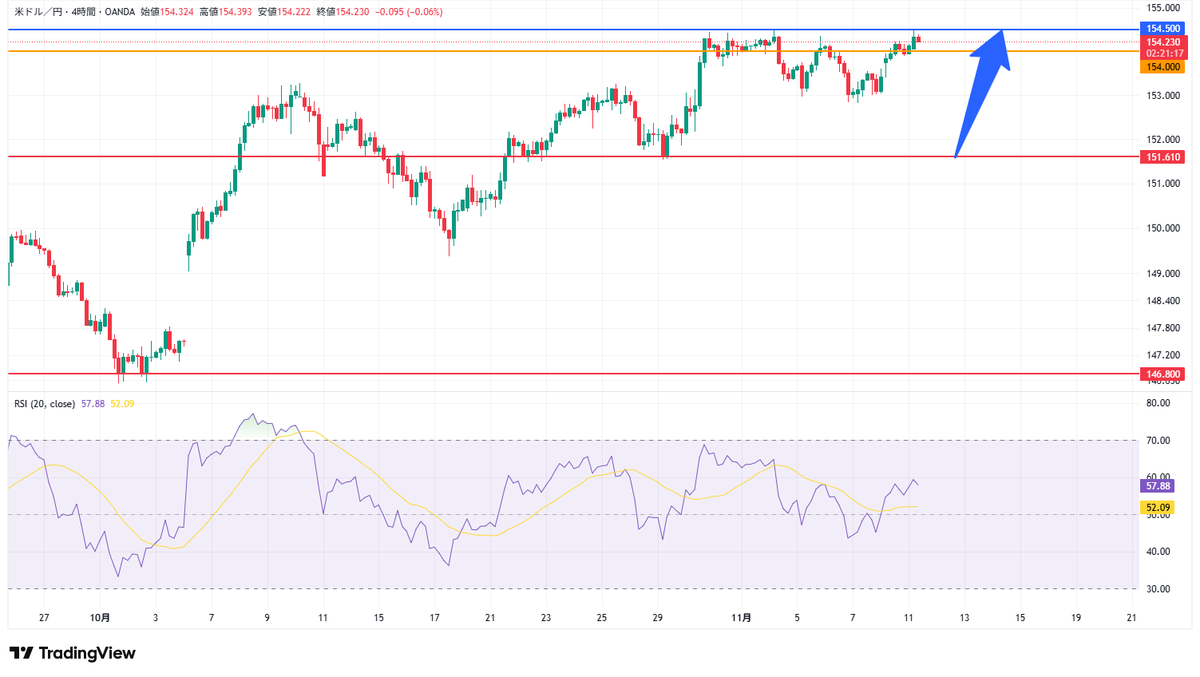Click the 17 date on time axis
The image size is (1200, 677).
(434, 619)
